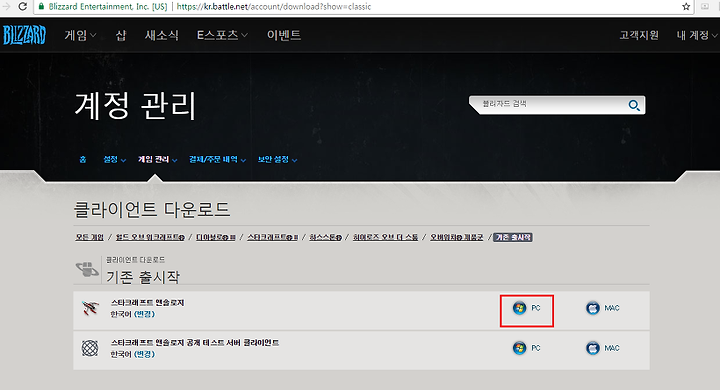The height and width of the screenshot is (390, 720).
Task: Go to the 샵 page
Action: tap(121, 35)
